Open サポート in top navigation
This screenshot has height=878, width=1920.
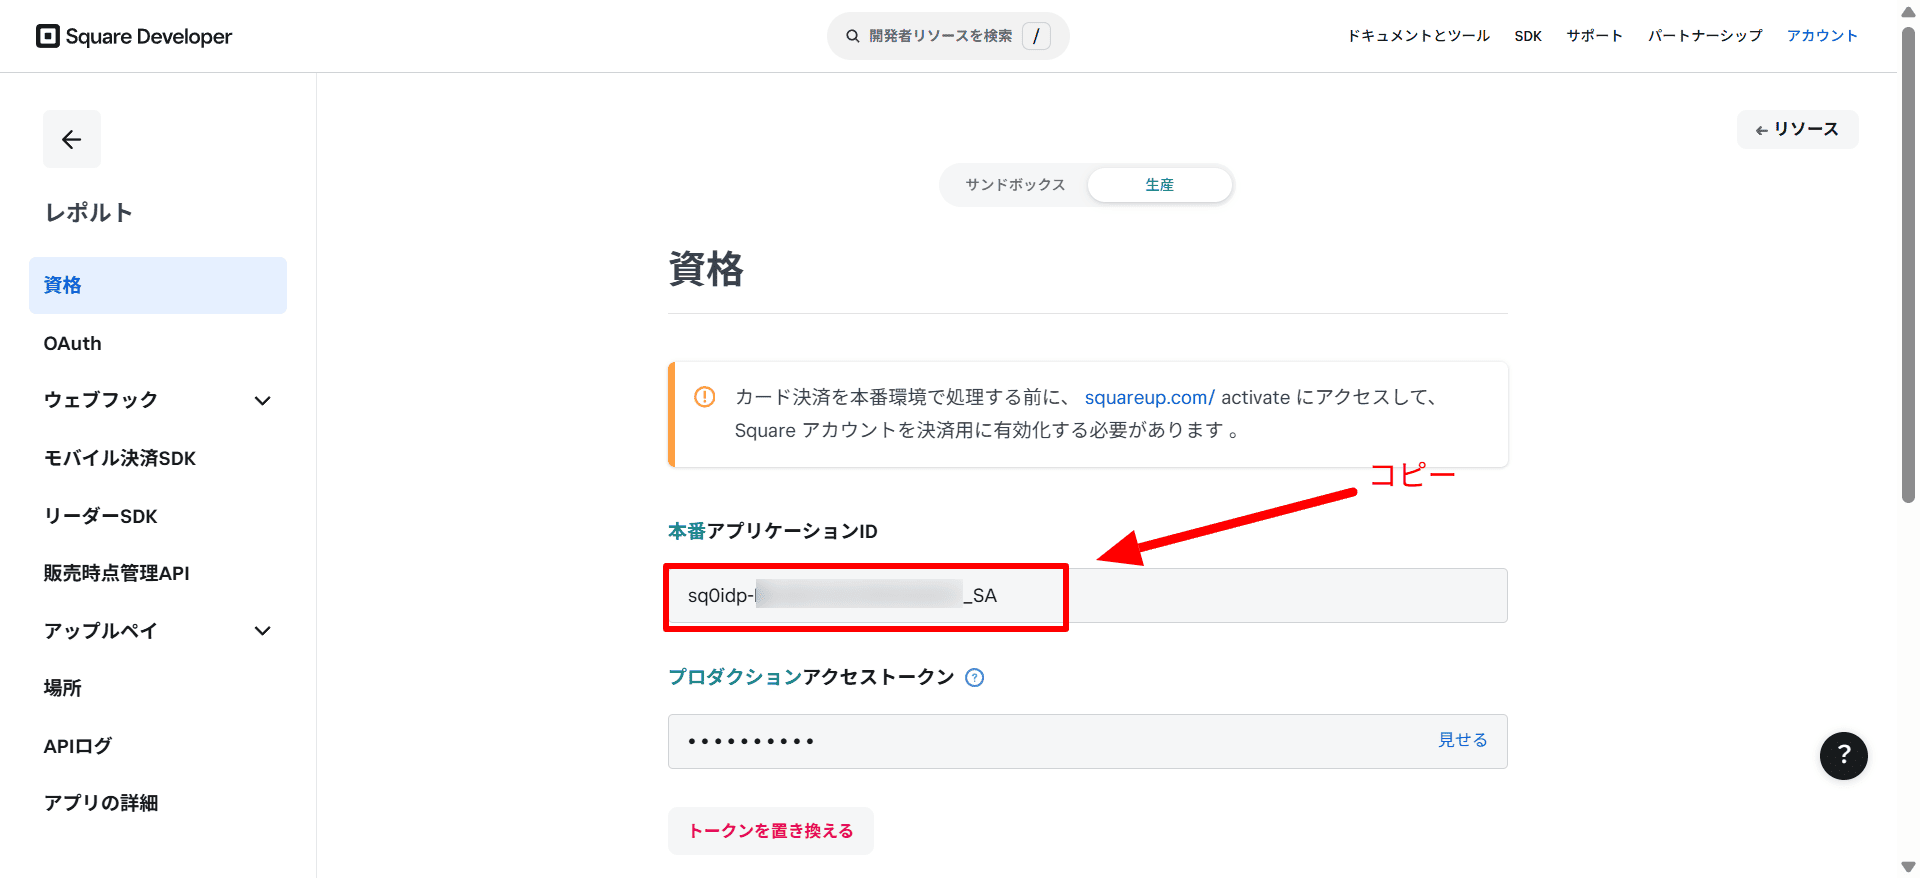(1594, 36)
